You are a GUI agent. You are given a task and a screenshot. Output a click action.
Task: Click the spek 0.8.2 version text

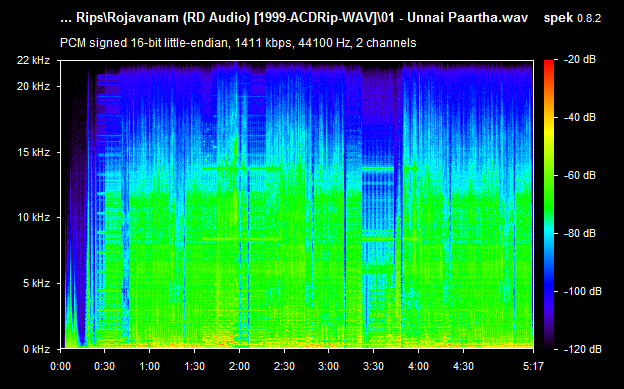click(x=572, y=18)
